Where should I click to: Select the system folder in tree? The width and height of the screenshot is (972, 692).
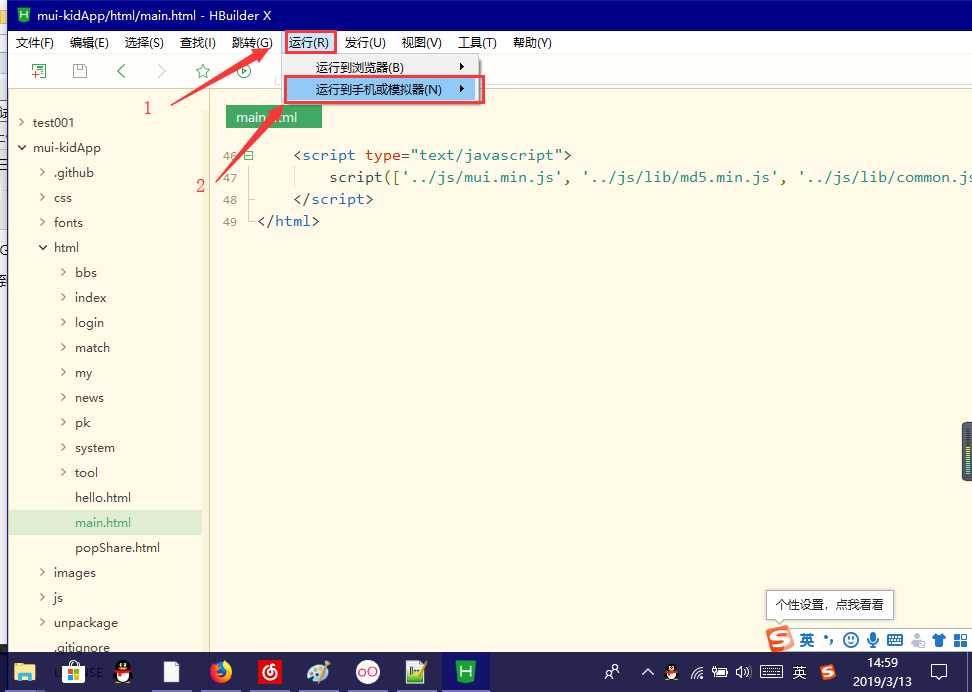point(95,448)
